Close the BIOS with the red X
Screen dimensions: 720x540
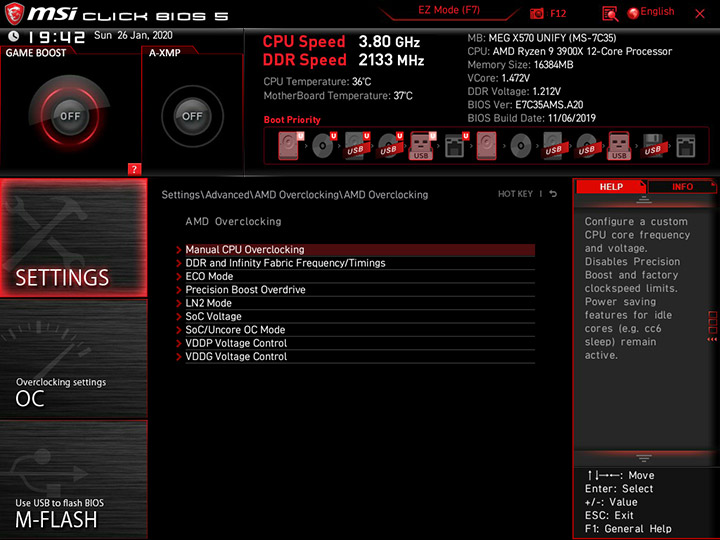(x=700, y=14)
